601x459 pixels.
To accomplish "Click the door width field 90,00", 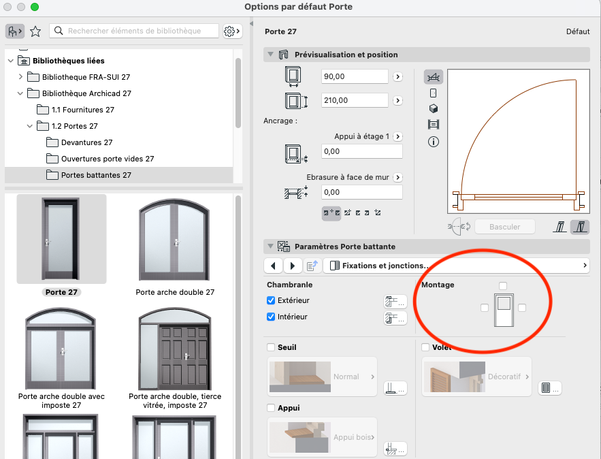I will coord(355,77).
